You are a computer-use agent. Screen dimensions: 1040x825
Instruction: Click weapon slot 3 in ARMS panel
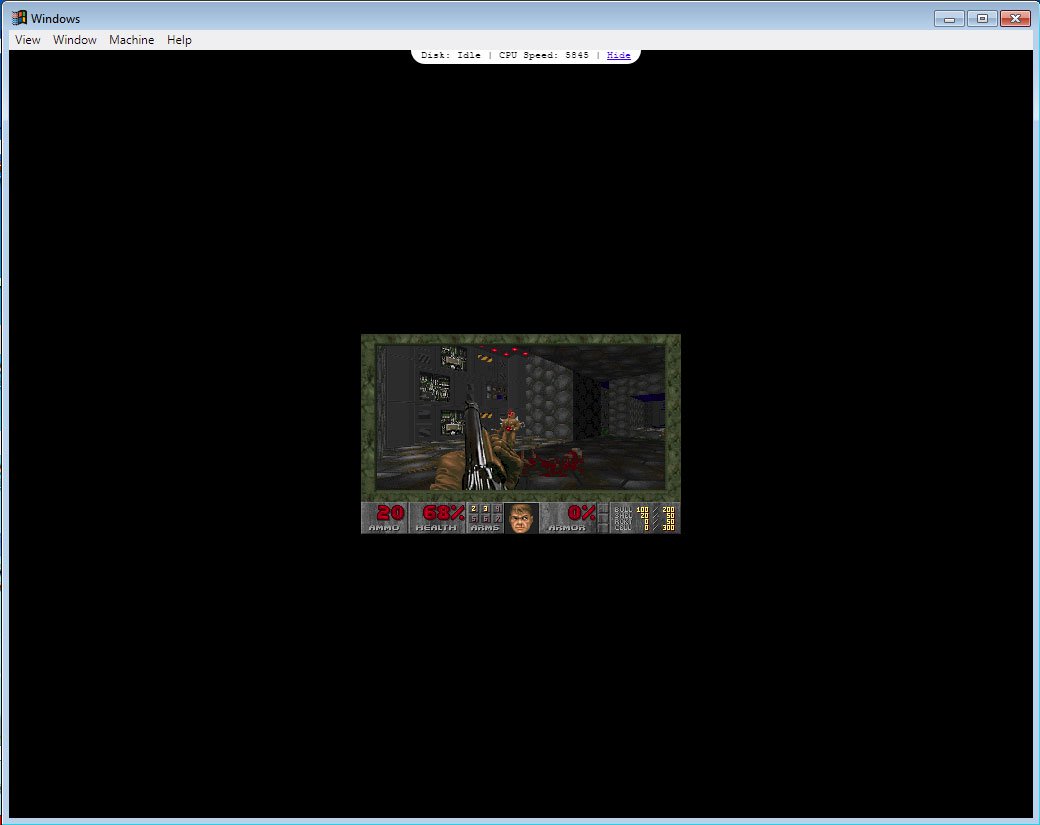[x=486, y=509]
